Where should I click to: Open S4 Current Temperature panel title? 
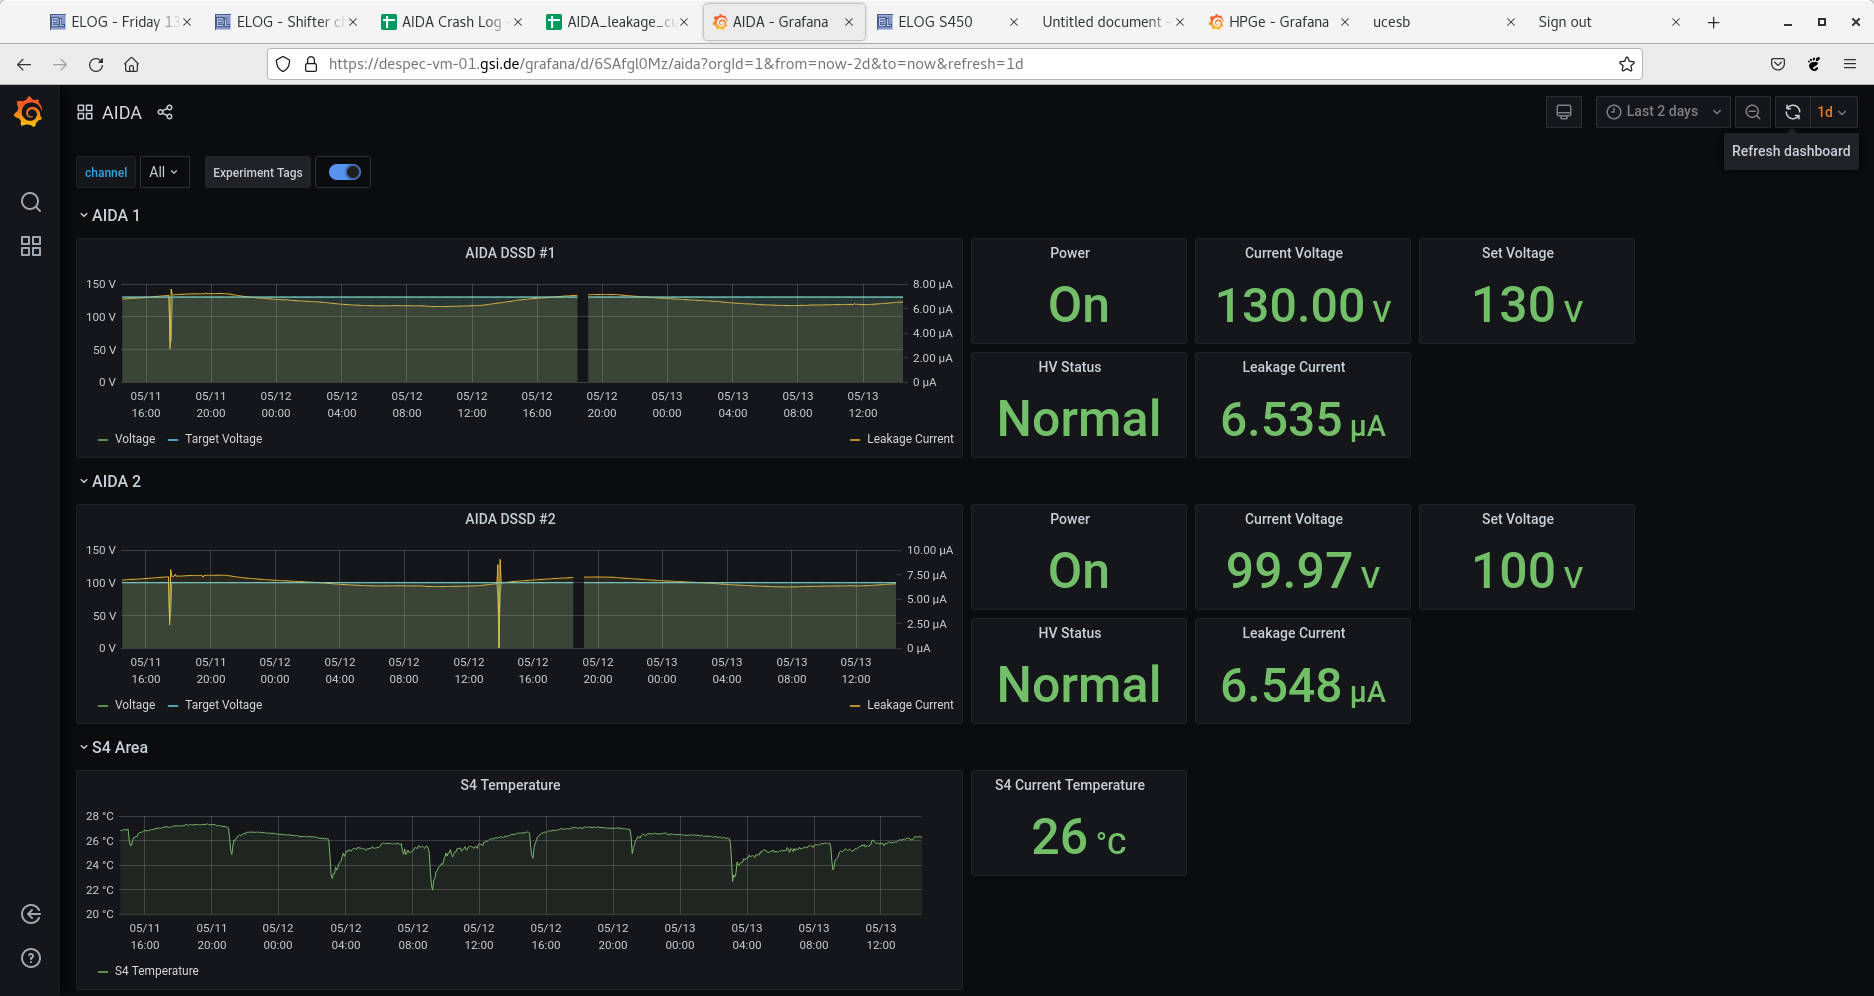[1069, 785]
